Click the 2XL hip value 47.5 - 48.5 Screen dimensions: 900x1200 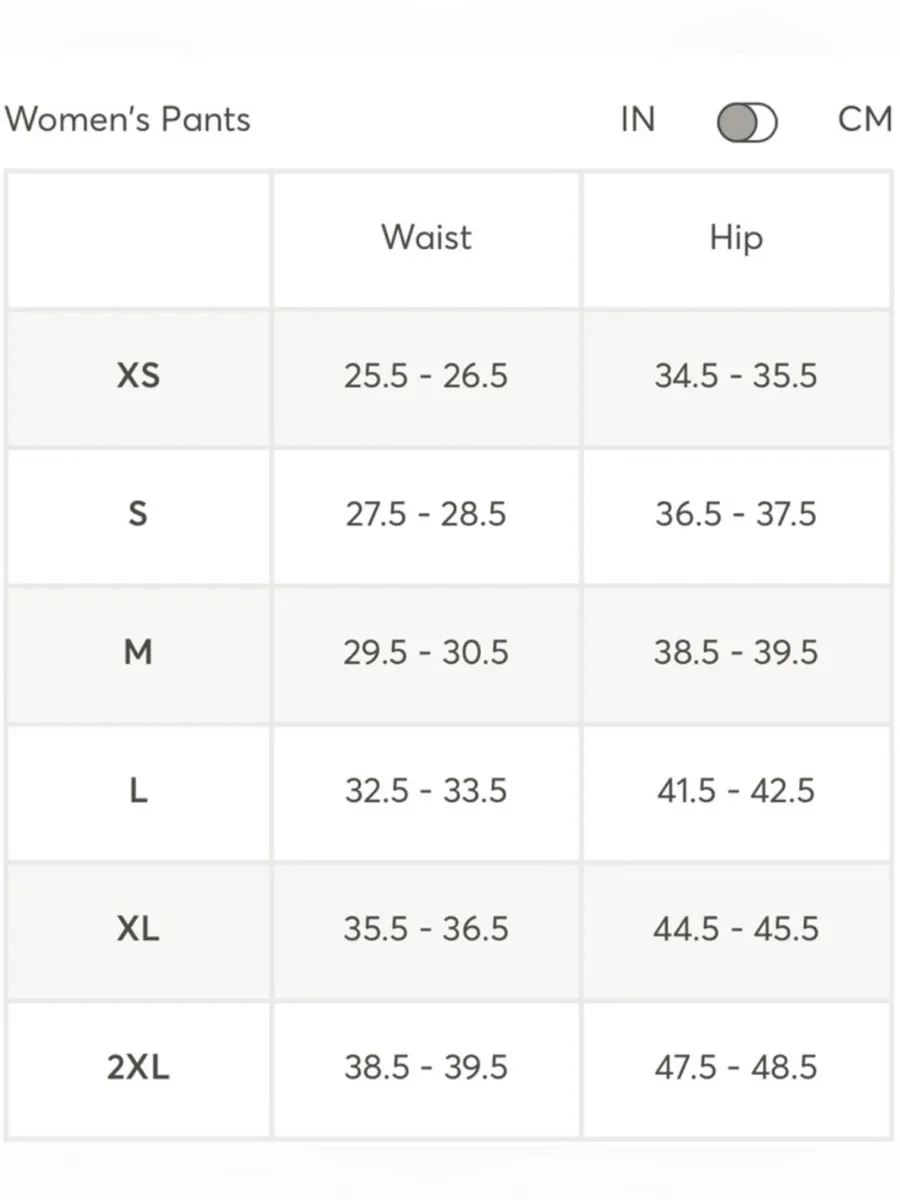736,1067
